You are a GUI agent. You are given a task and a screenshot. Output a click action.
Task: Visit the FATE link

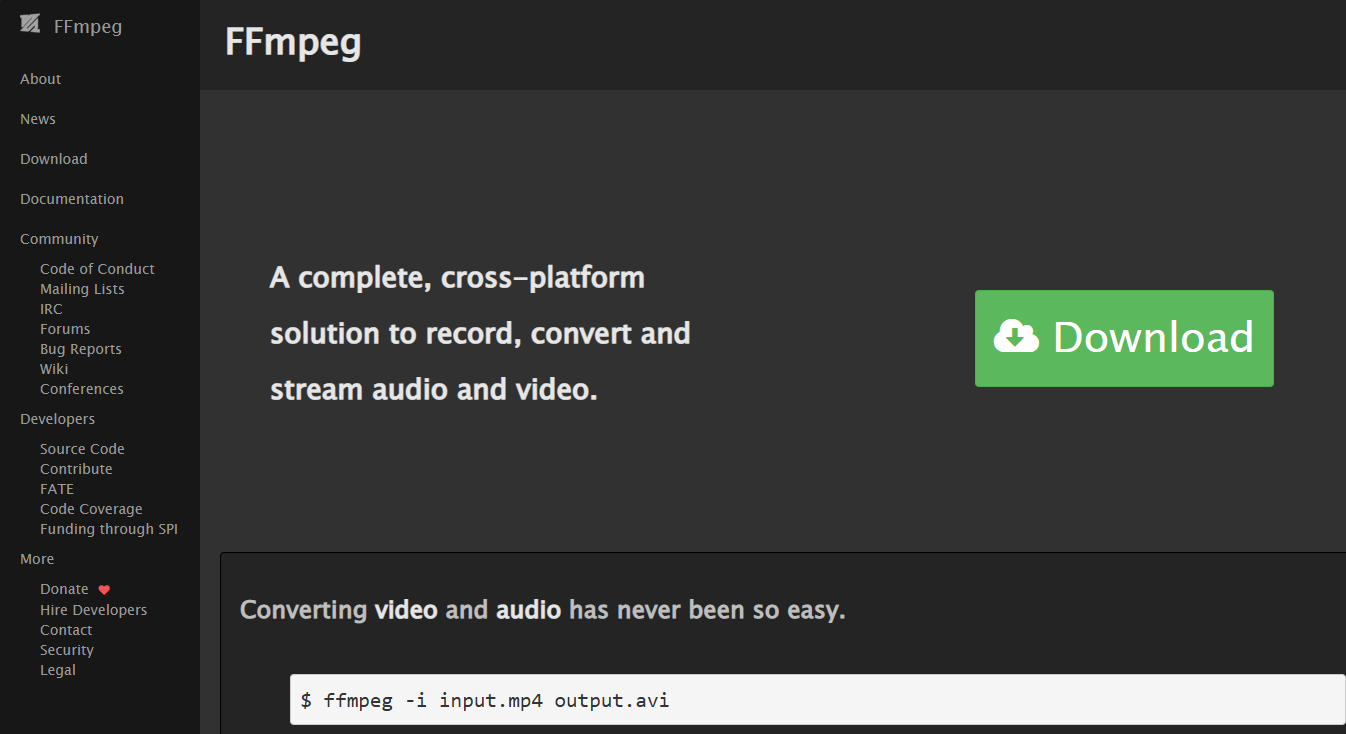(x=57, y=489)
